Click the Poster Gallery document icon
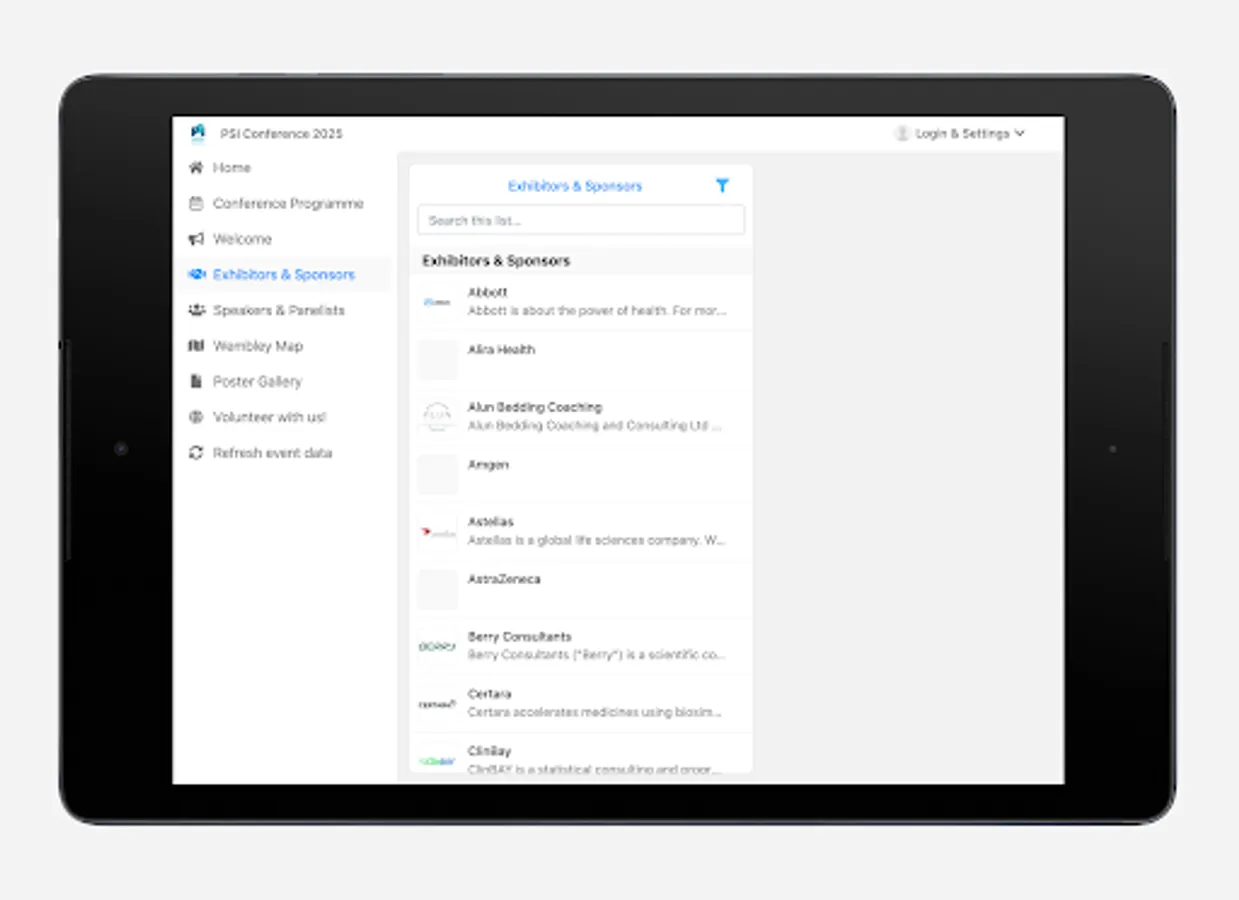Screen dimensions: 1239x900 pos(196,381)
